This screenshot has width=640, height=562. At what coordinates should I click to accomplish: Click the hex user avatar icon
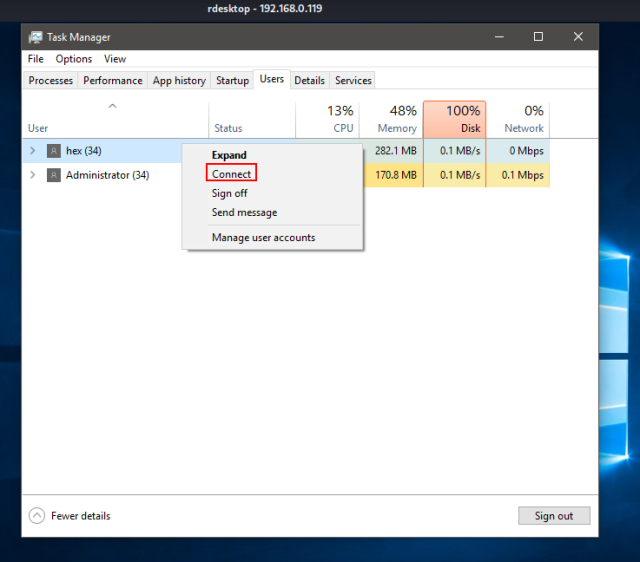54,151
